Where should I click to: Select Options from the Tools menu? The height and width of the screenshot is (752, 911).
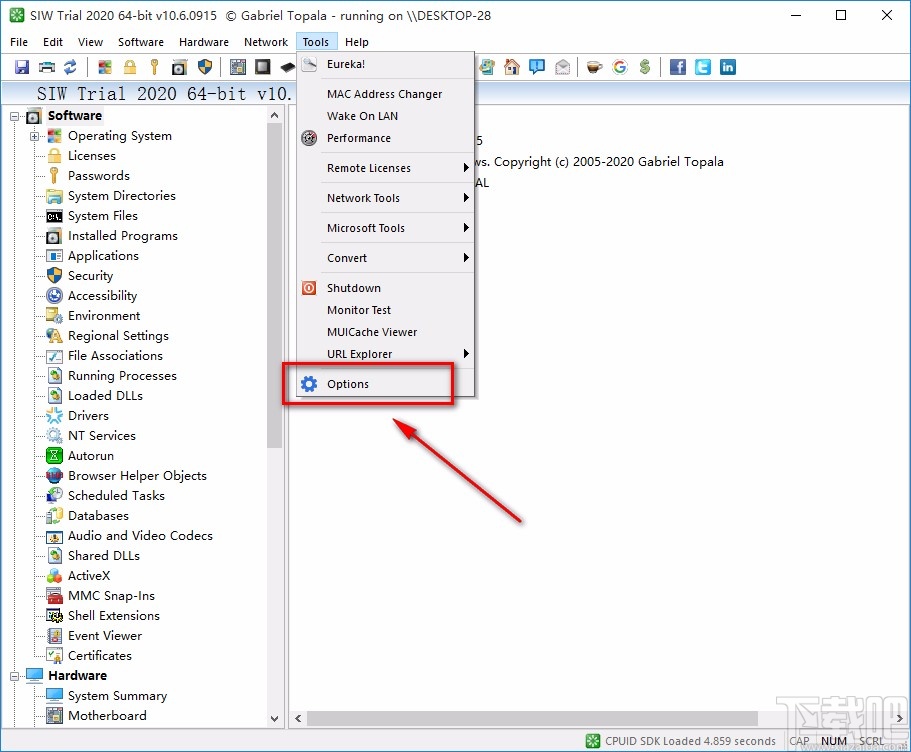tap(348, 384)
